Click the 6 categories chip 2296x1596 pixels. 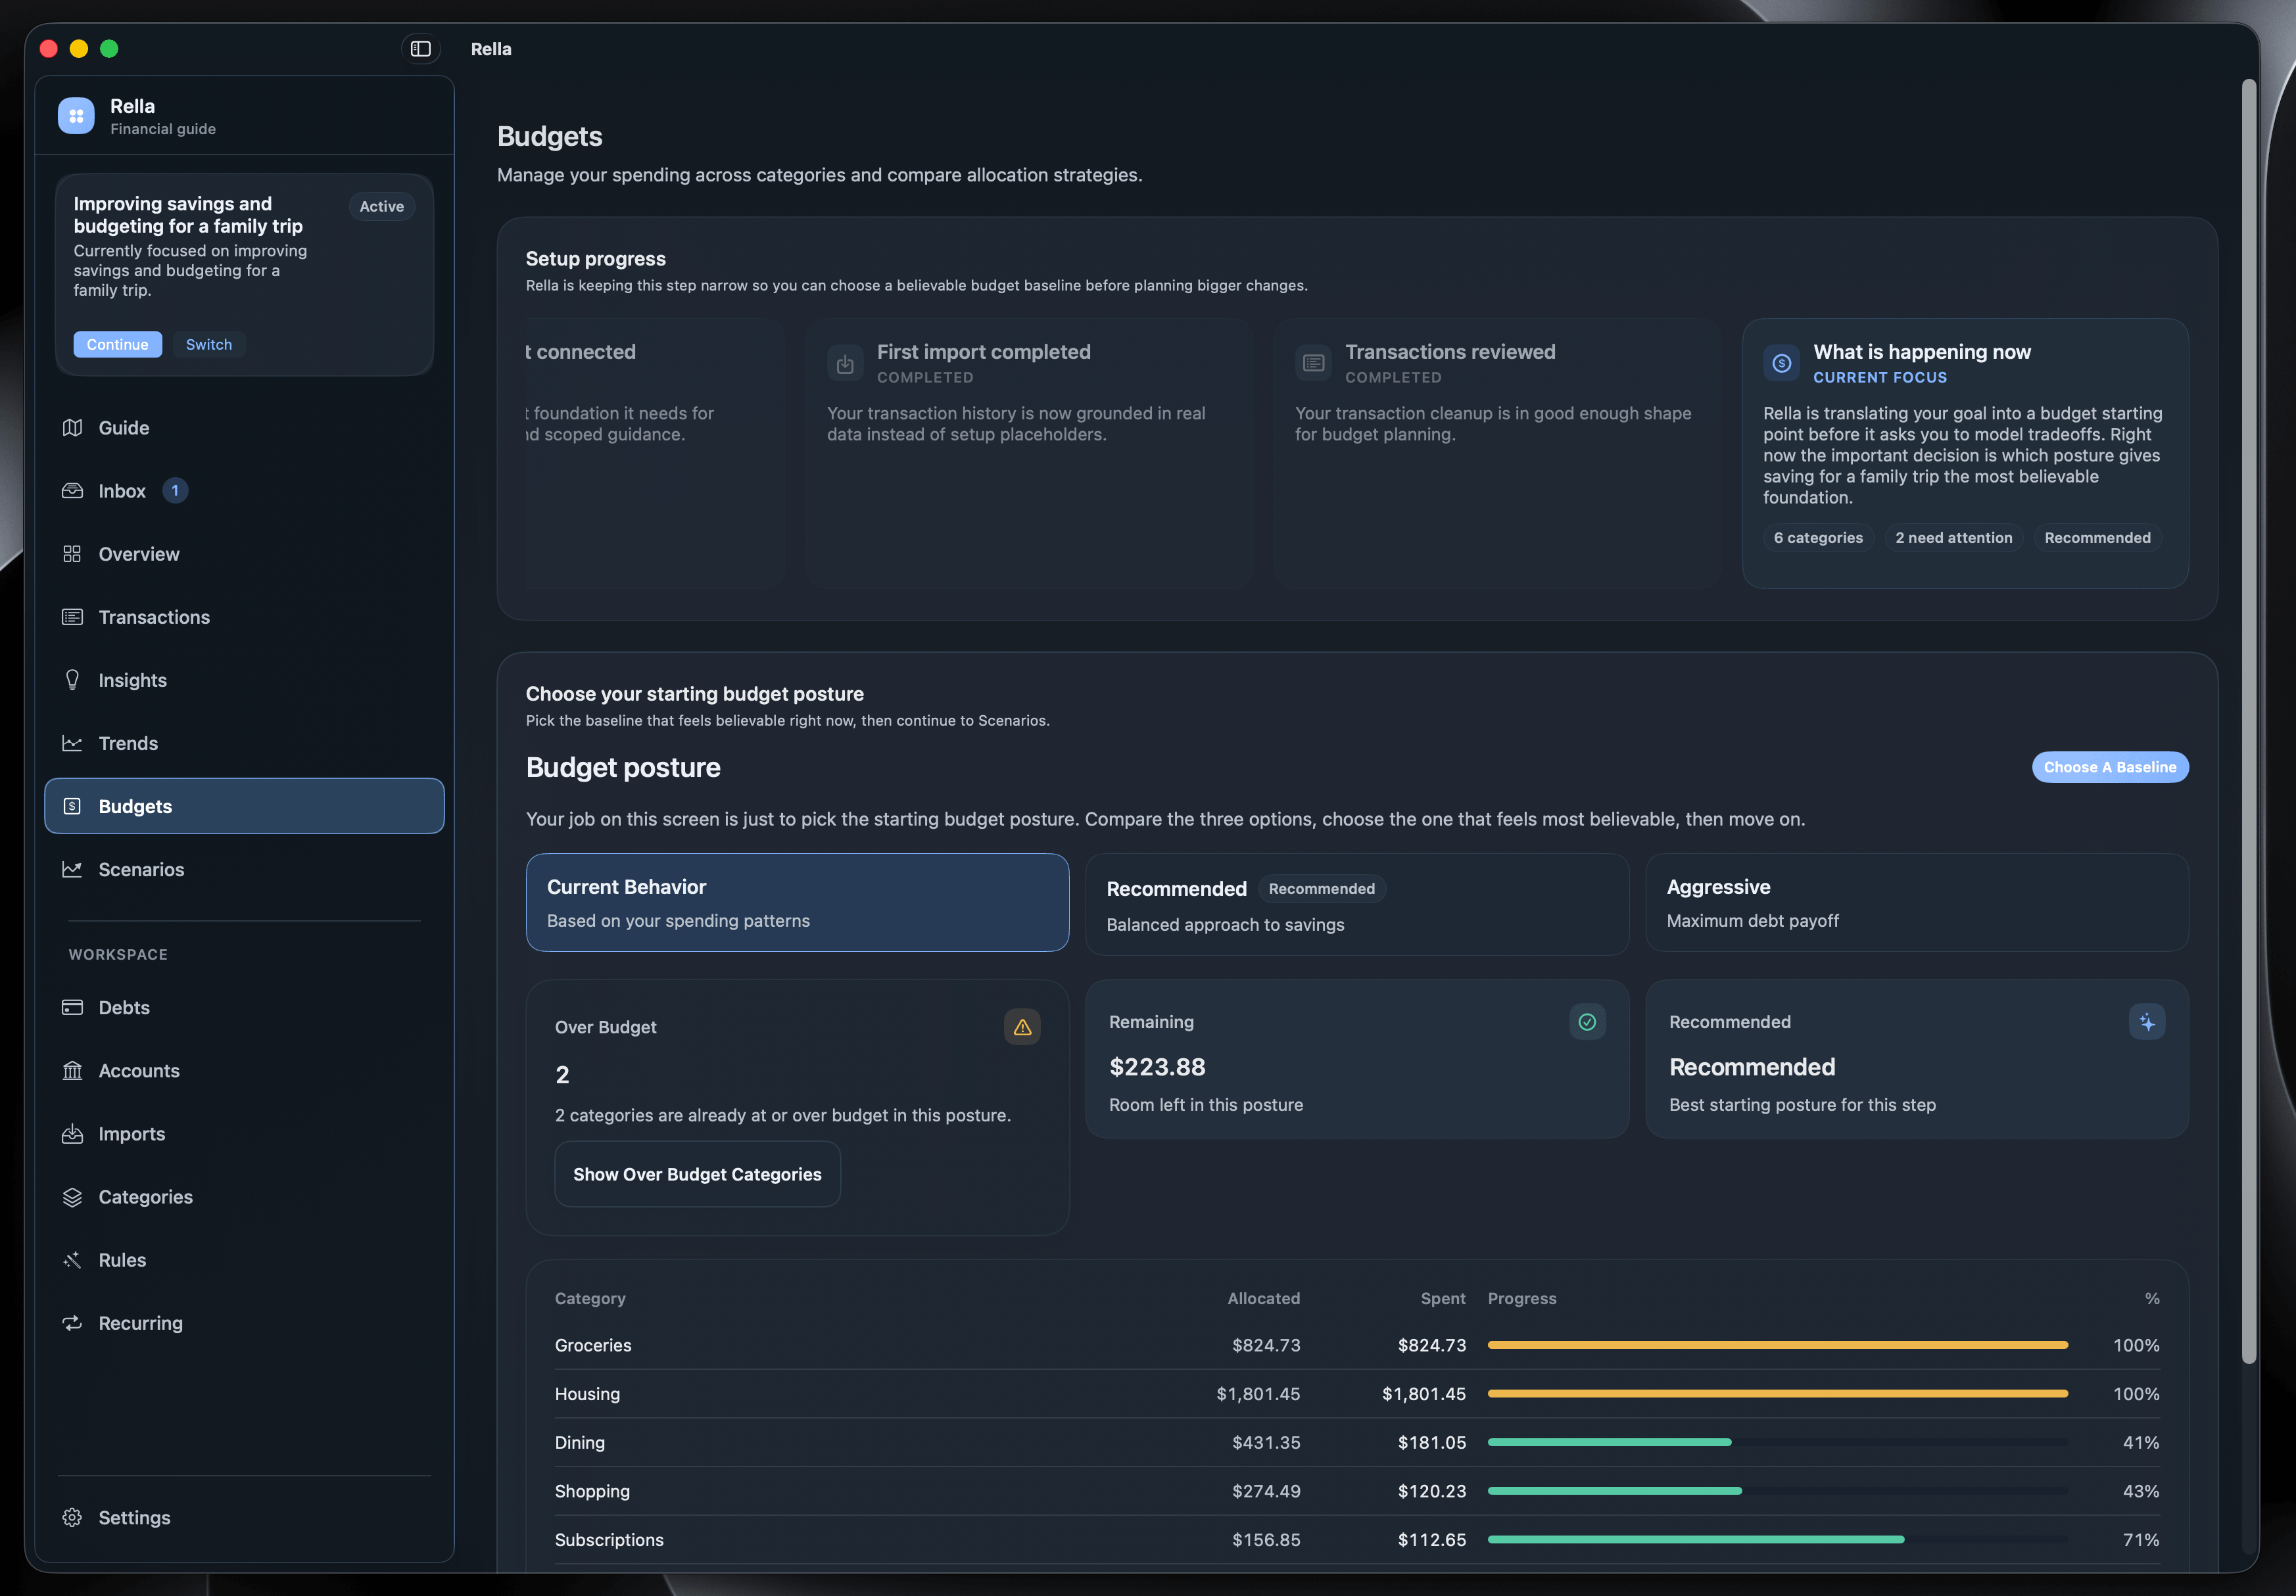[x=1818, y=538]
